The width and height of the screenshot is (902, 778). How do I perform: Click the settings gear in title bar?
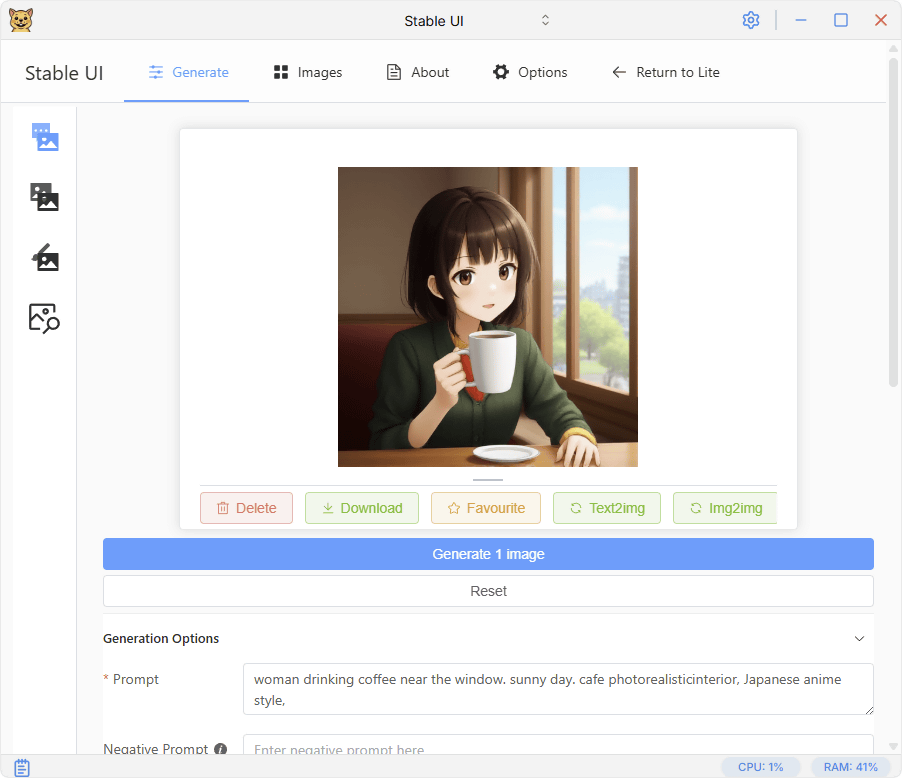751,20
